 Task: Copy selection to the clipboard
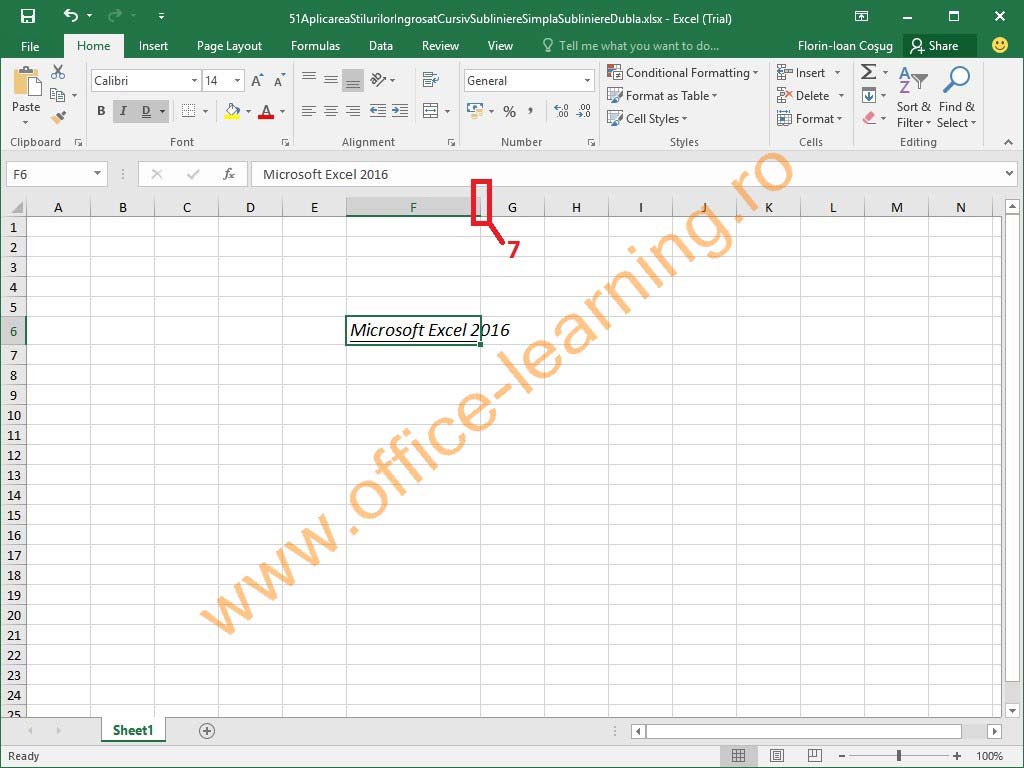pyautogui.click(x=57, y=95)
